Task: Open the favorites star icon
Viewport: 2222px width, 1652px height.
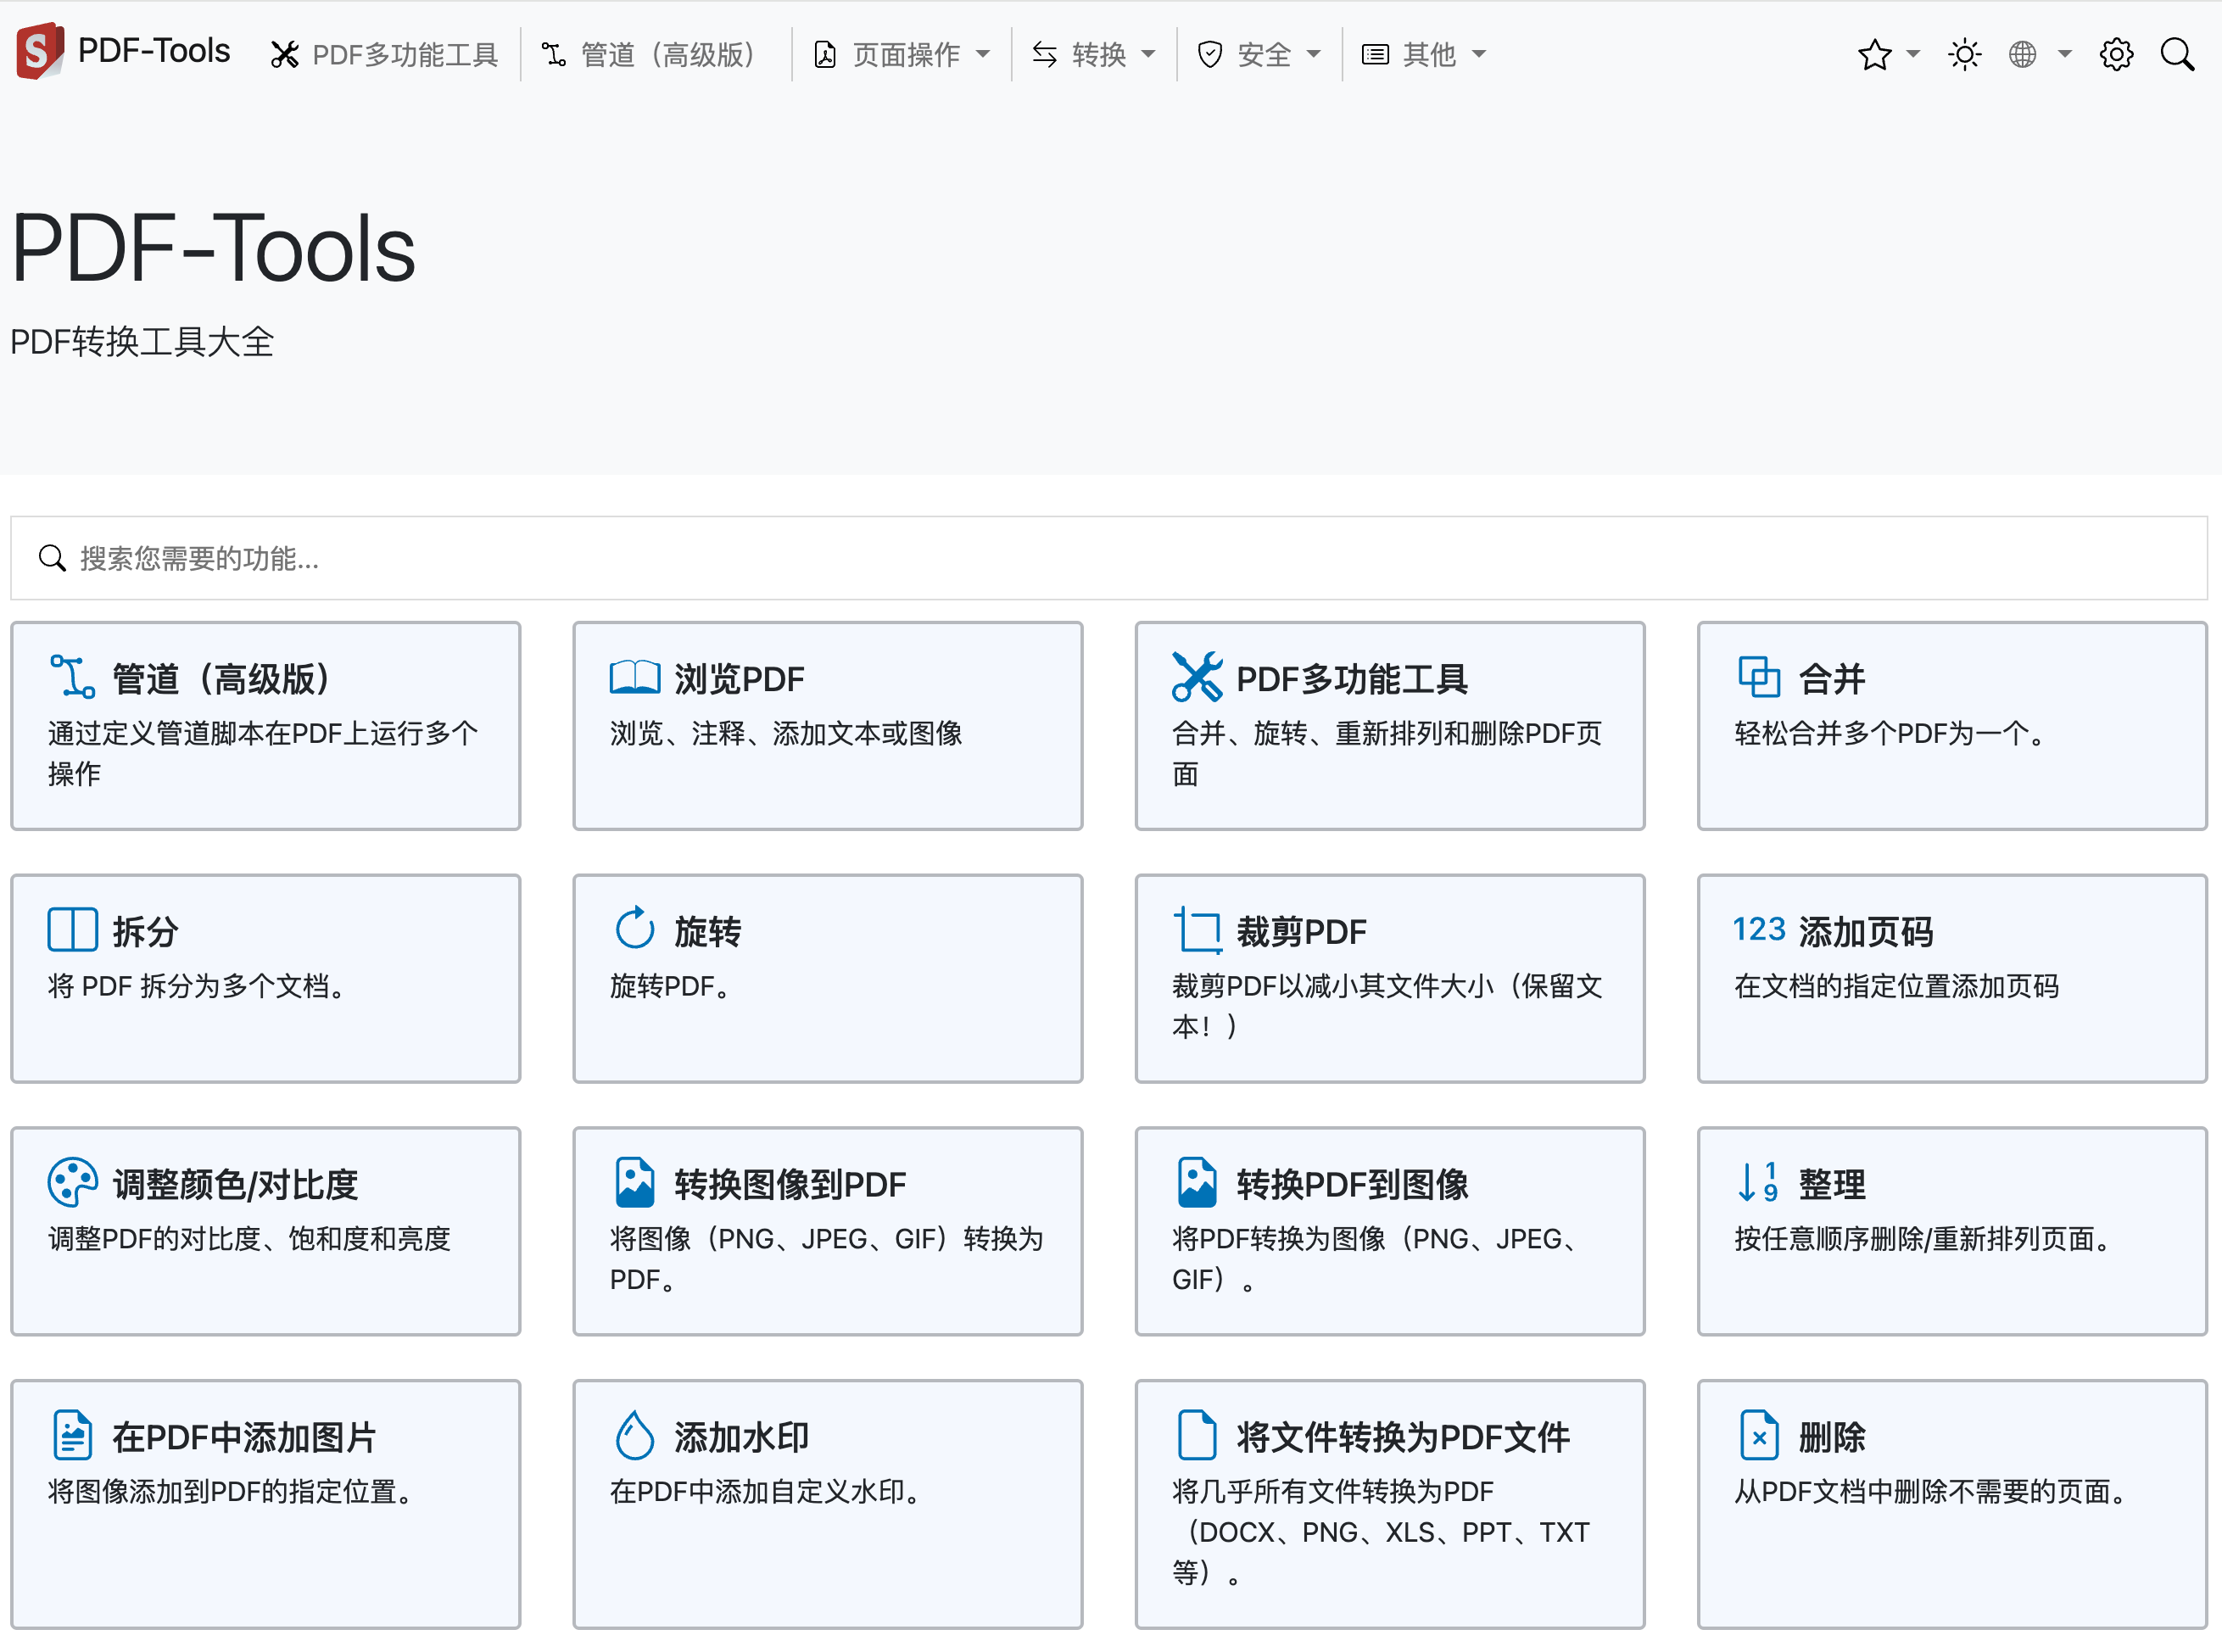Action: (1874, 54)
